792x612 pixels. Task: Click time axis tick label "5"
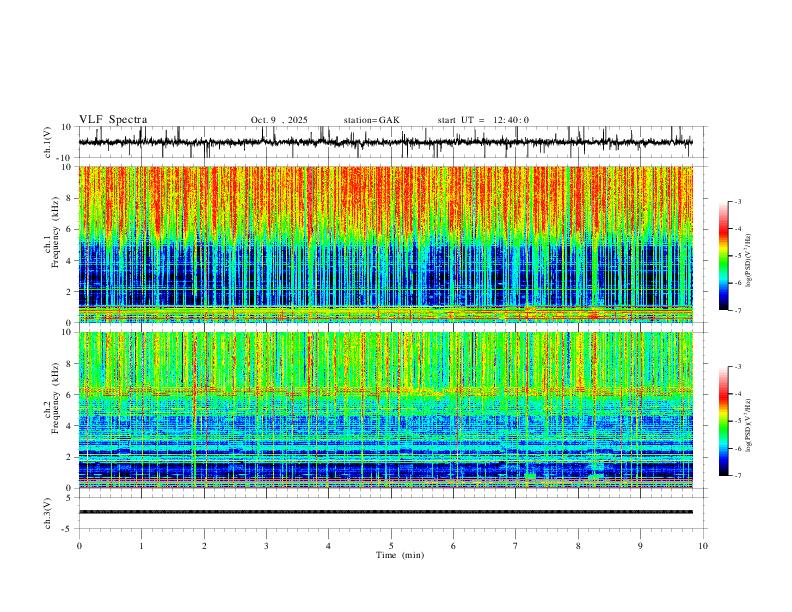[x=391, y=546]
